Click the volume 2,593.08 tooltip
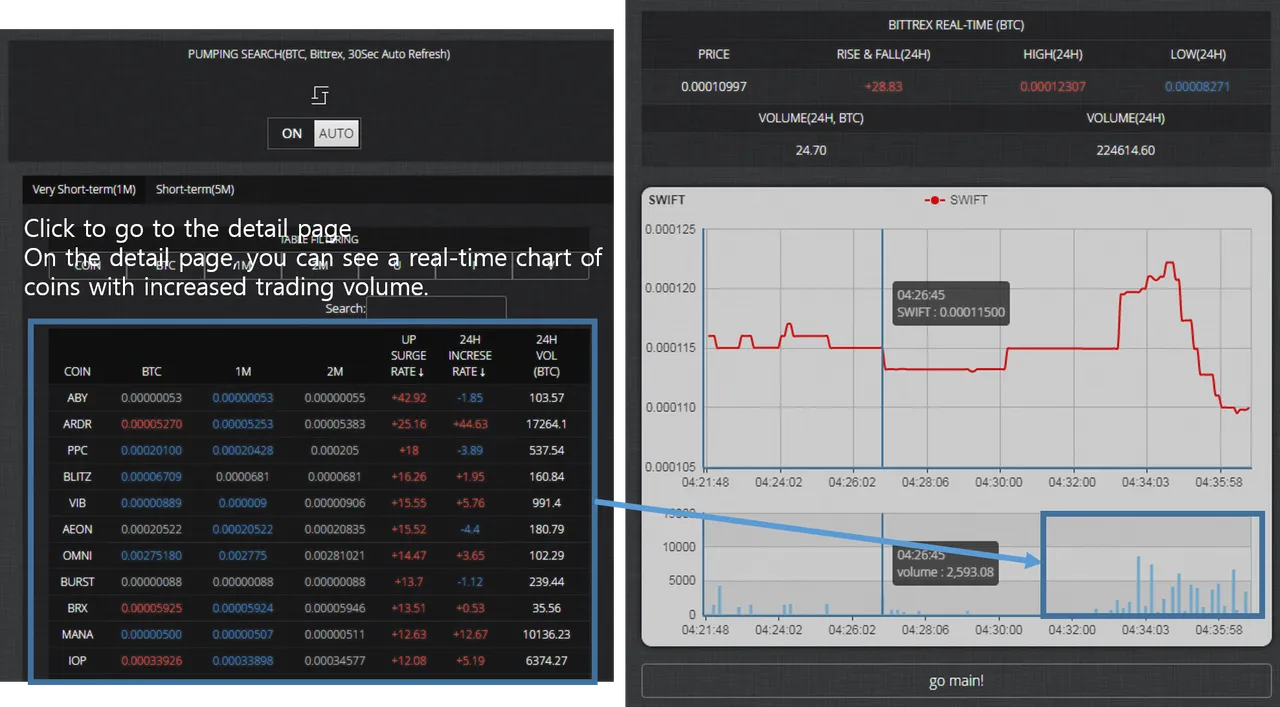1280x707 pixels. pyautogui.click(x=946, y=564)
